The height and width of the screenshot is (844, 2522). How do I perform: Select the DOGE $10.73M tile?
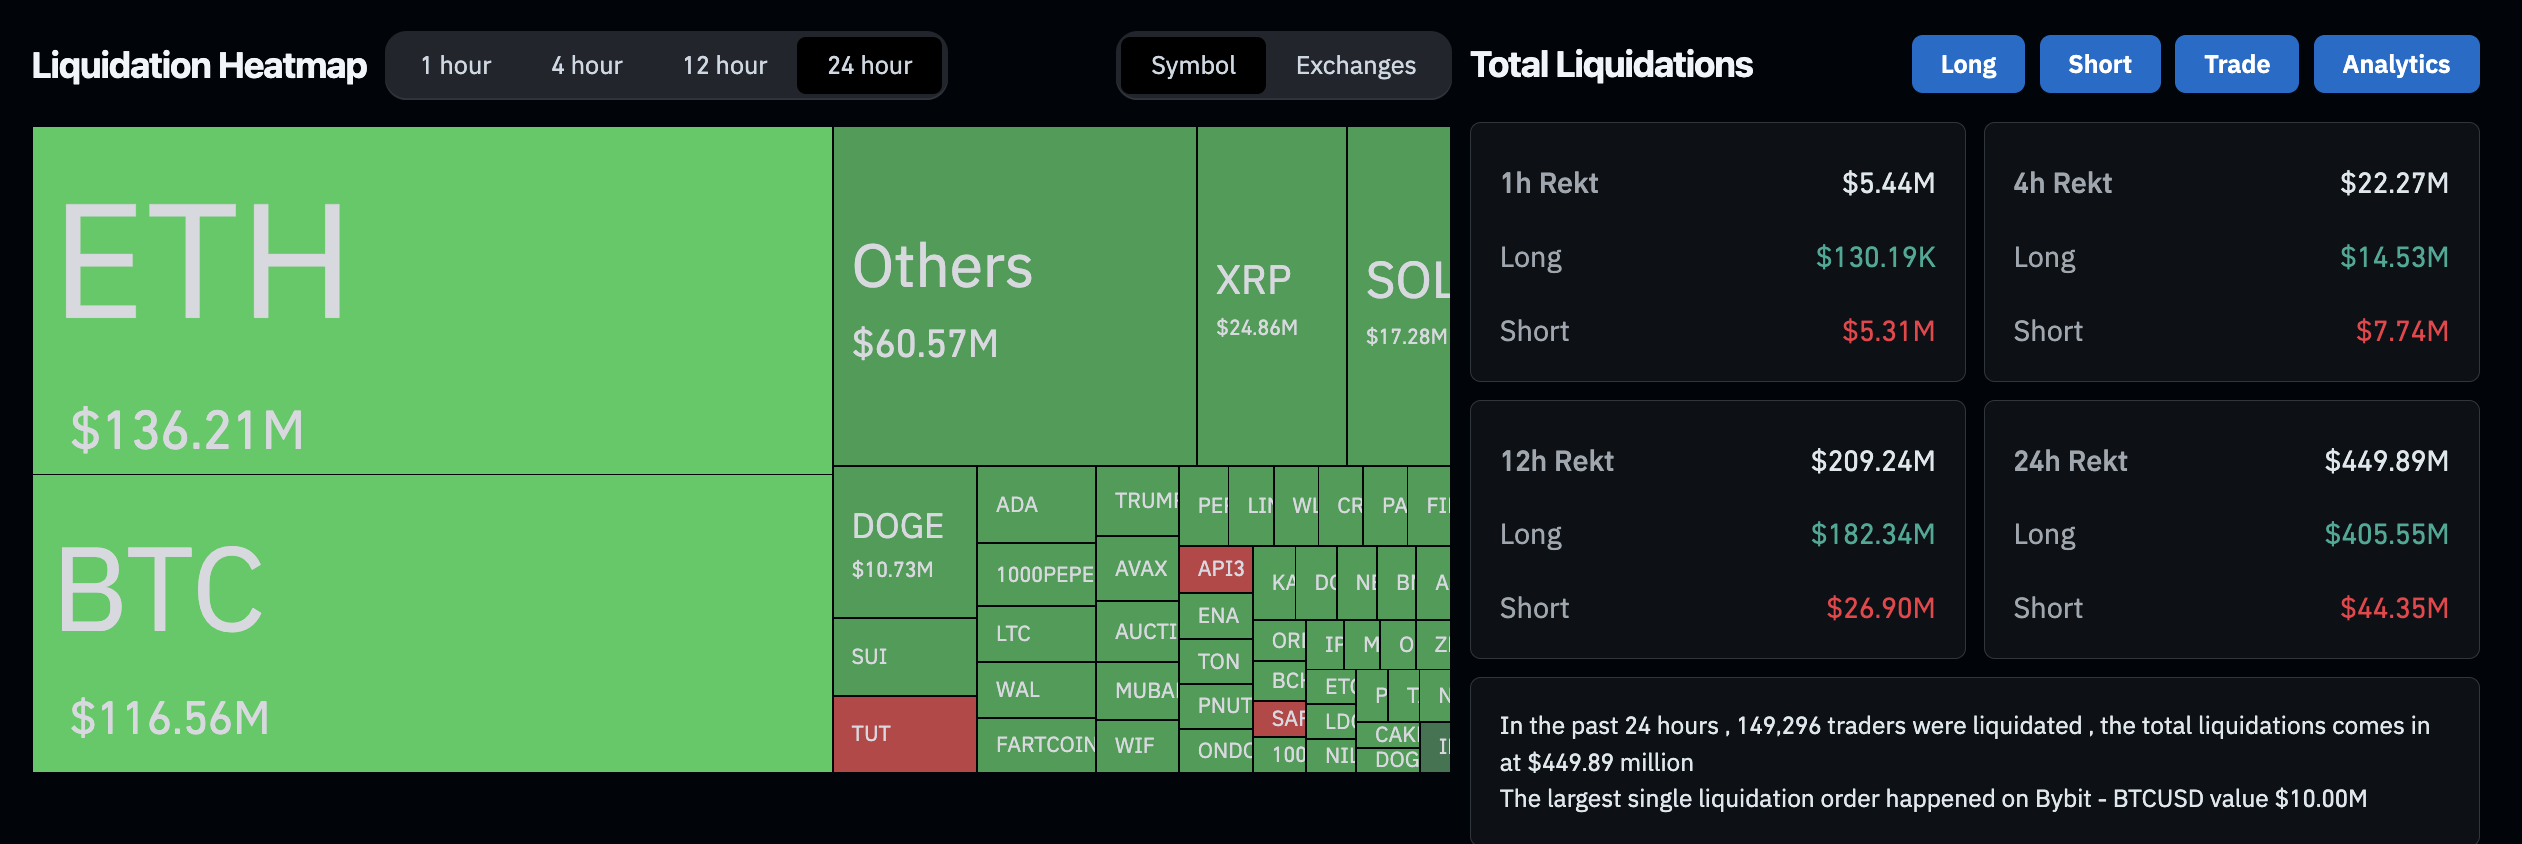(904, 542)
